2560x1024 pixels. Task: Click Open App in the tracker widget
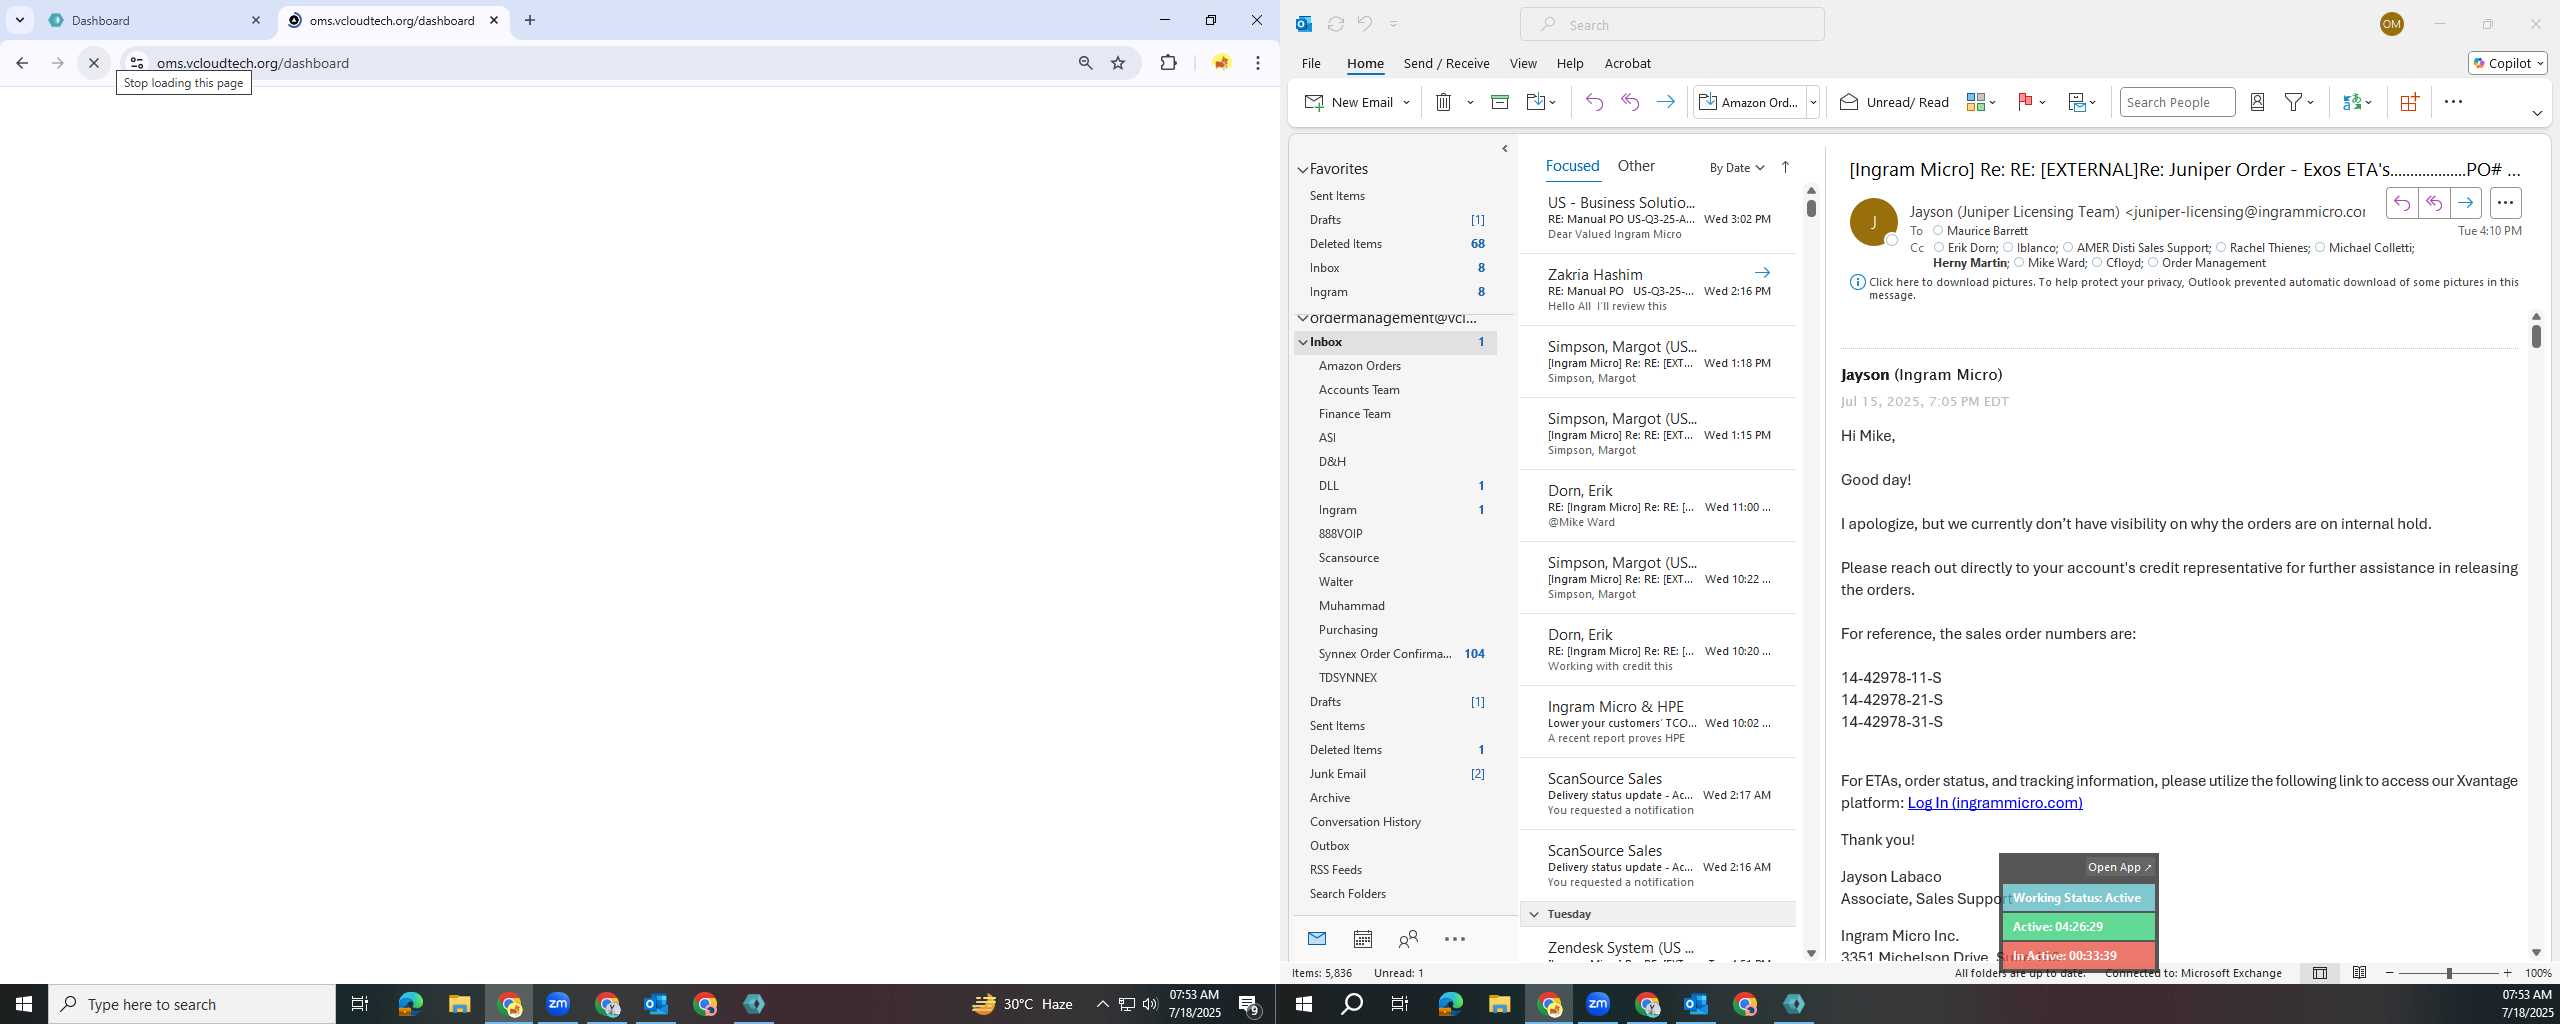(x=2118, y=867)
